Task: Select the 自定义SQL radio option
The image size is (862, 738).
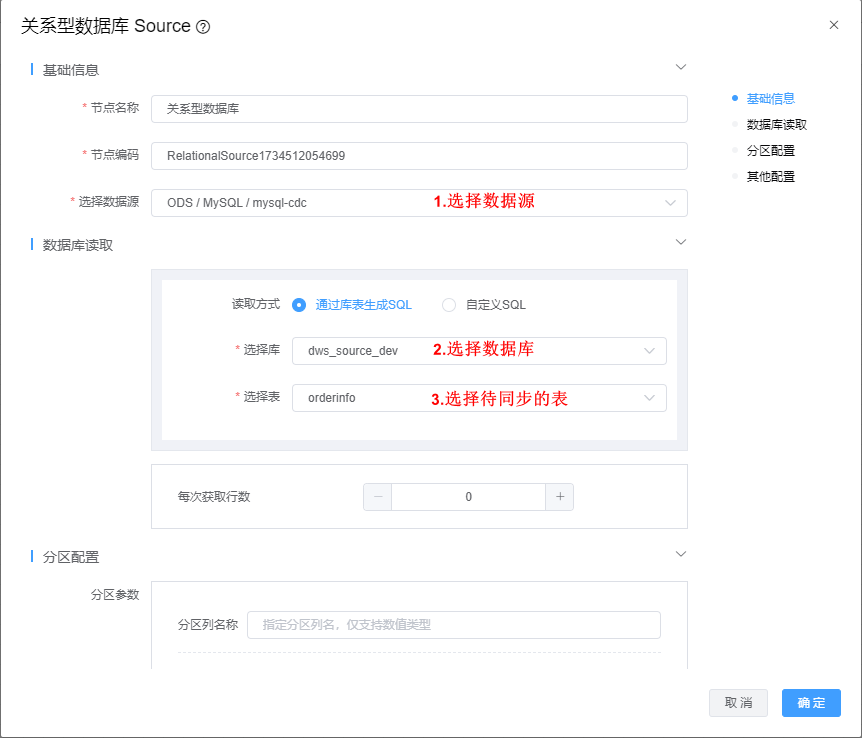Action: click(449, 305)
